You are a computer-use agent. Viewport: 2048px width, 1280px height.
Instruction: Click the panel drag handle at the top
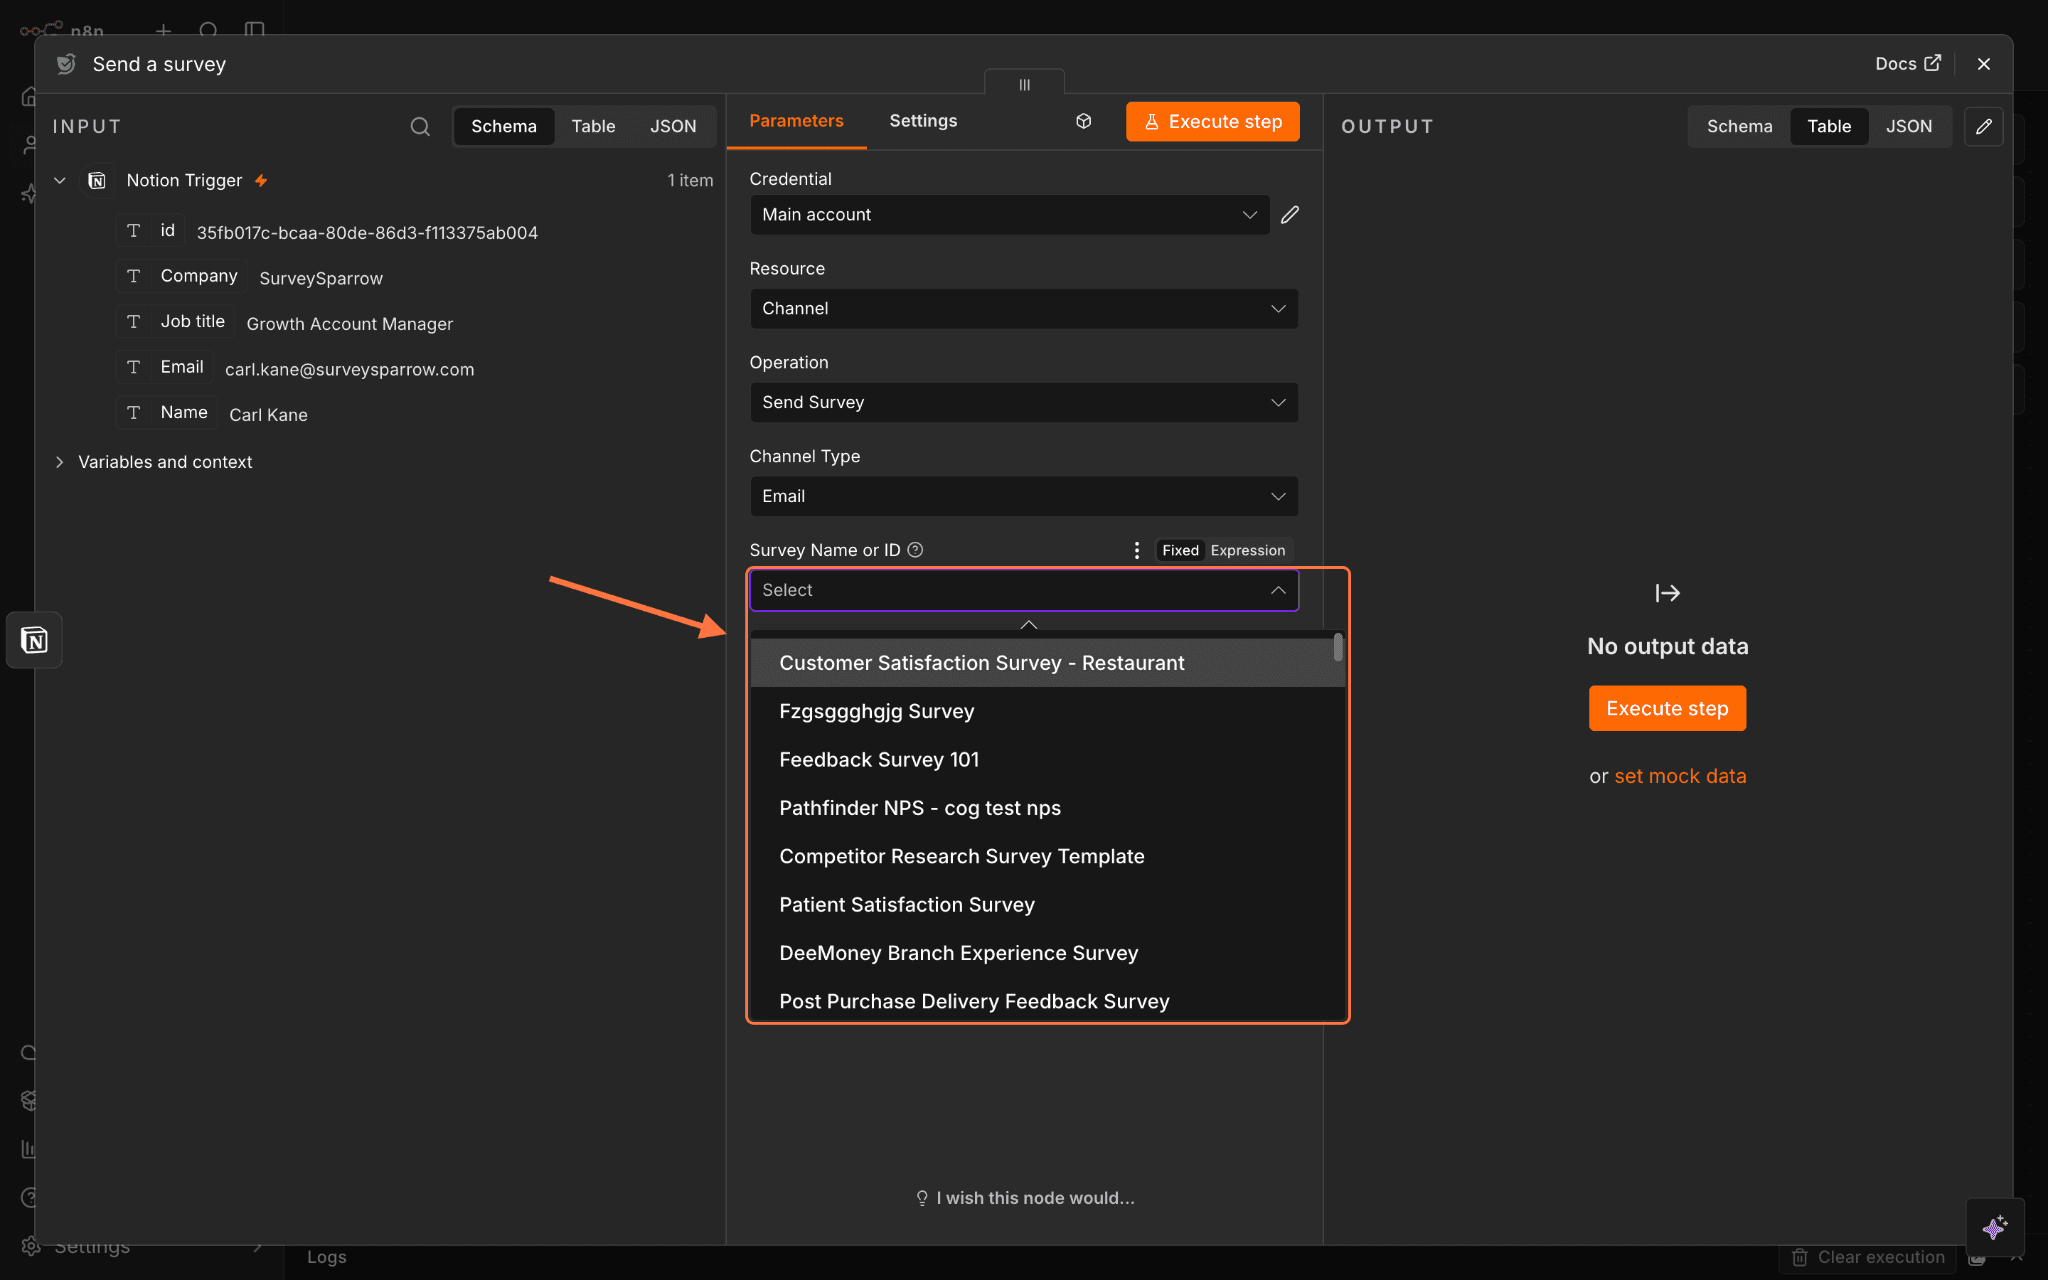(1024, 85)
